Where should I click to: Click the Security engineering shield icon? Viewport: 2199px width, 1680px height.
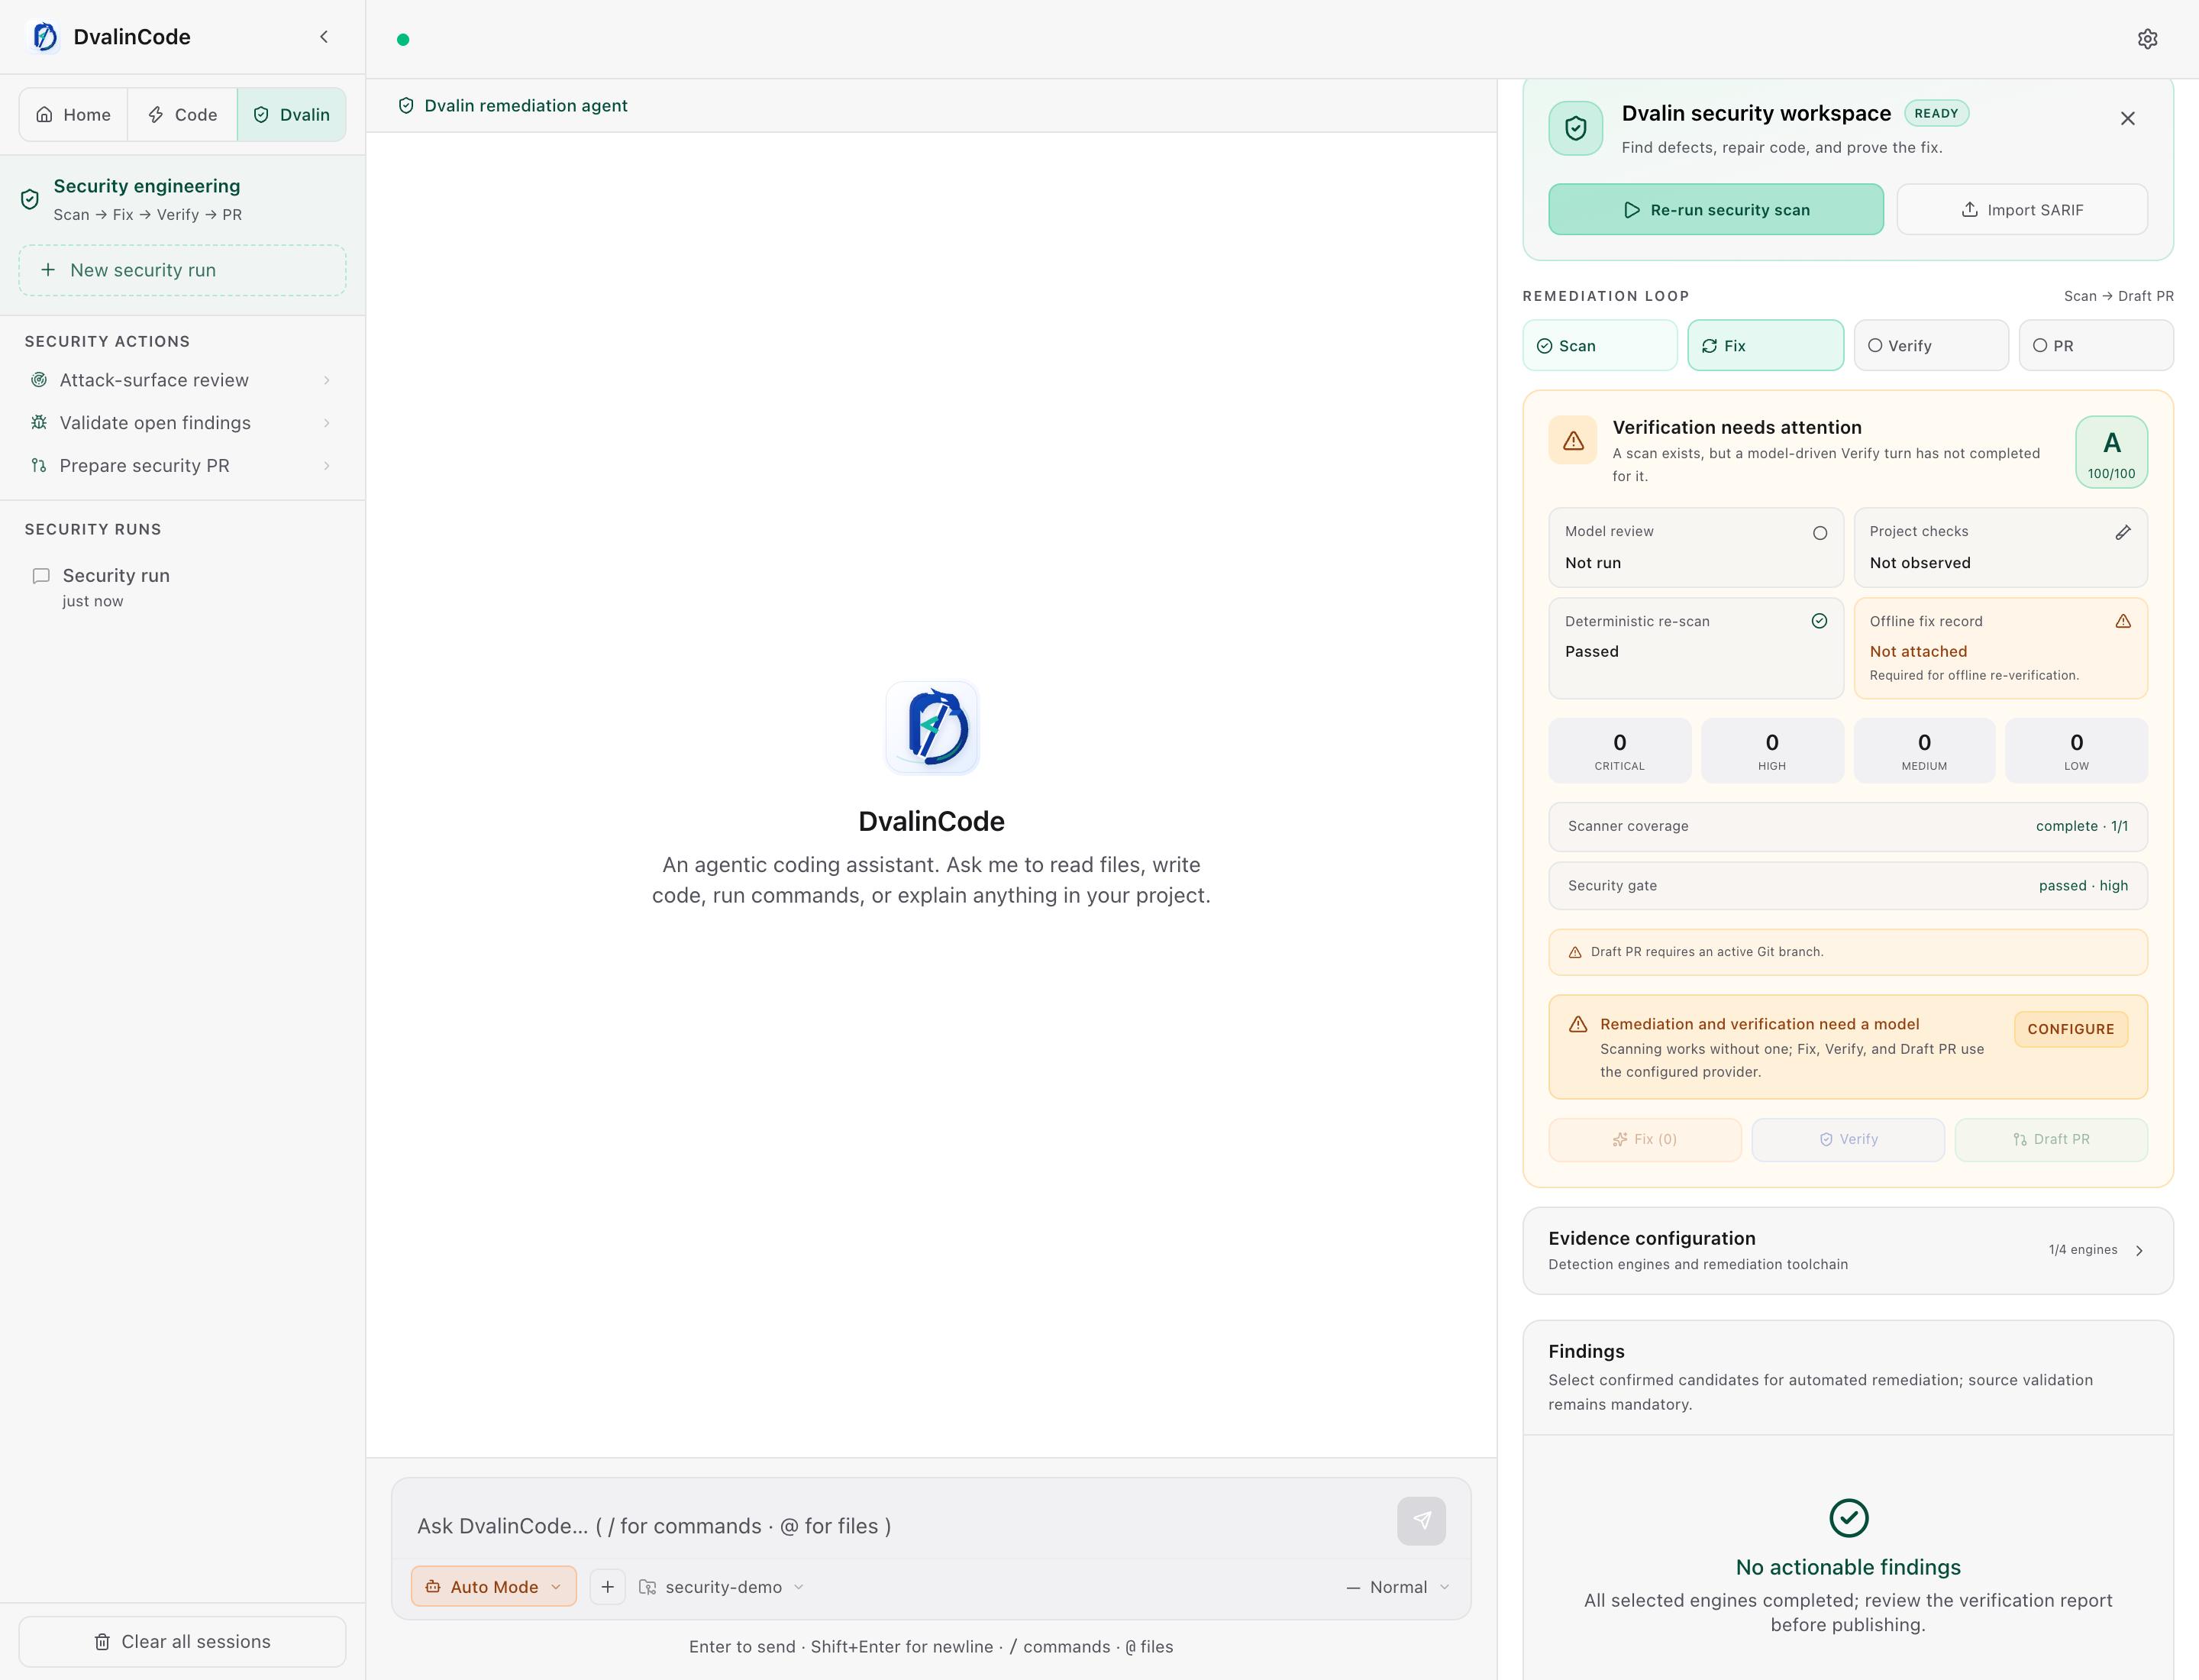tap(30, 199)
